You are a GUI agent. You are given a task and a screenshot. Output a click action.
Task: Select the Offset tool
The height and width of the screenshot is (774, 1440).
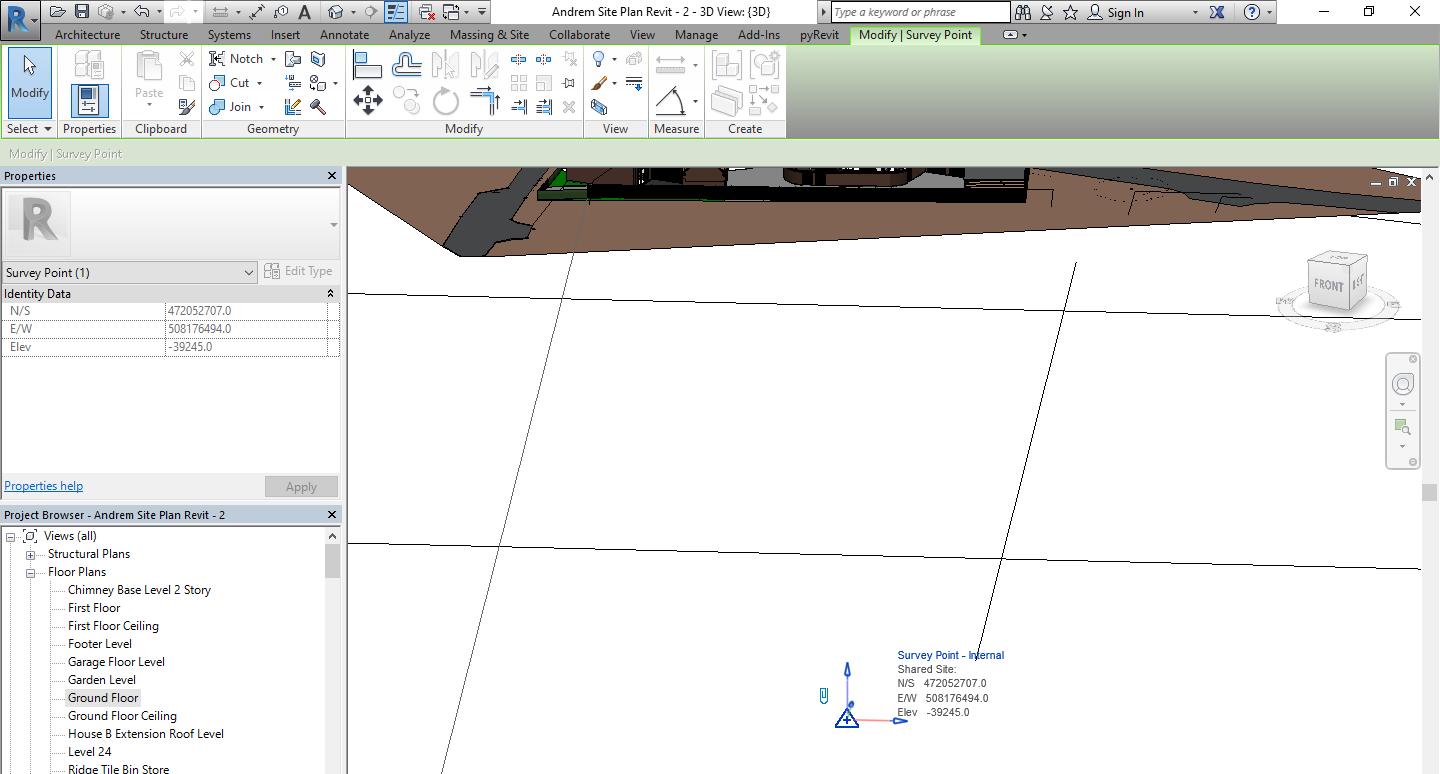point(407,65)
